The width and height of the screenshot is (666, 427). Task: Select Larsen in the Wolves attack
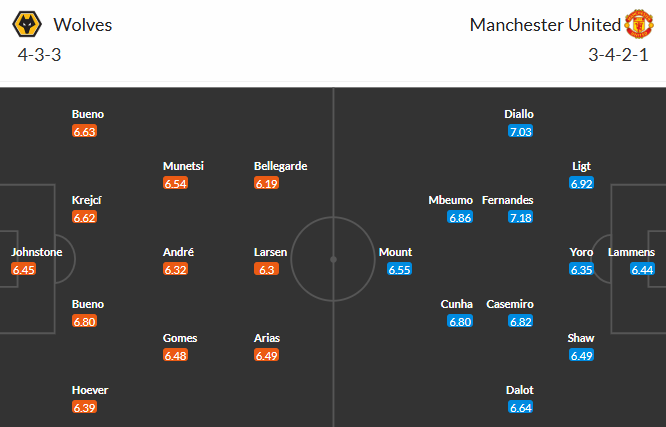270,252
